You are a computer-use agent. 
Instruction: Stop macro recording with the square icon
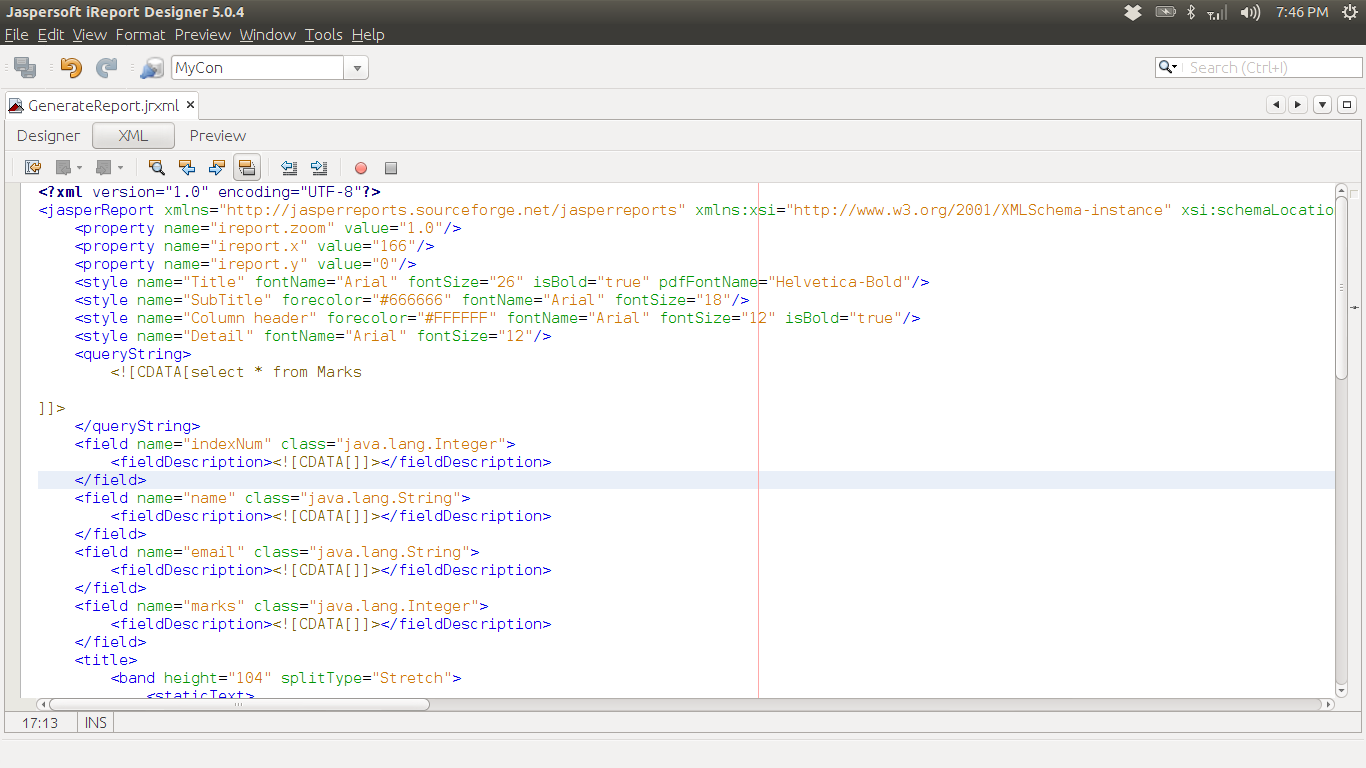pos(391,168)
